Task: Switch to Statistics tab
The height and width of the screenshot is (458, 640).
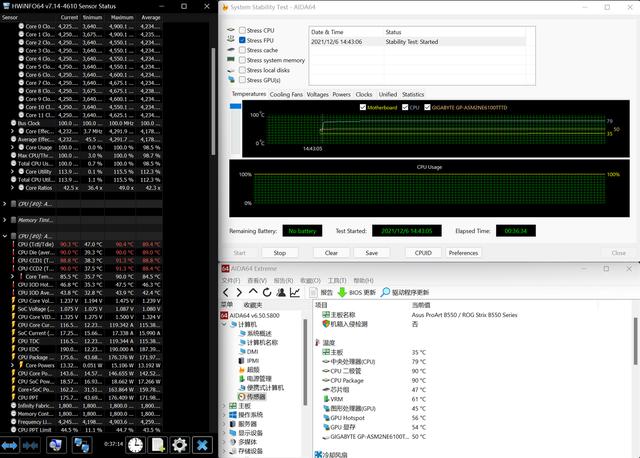Action: (x=413, y=94)
